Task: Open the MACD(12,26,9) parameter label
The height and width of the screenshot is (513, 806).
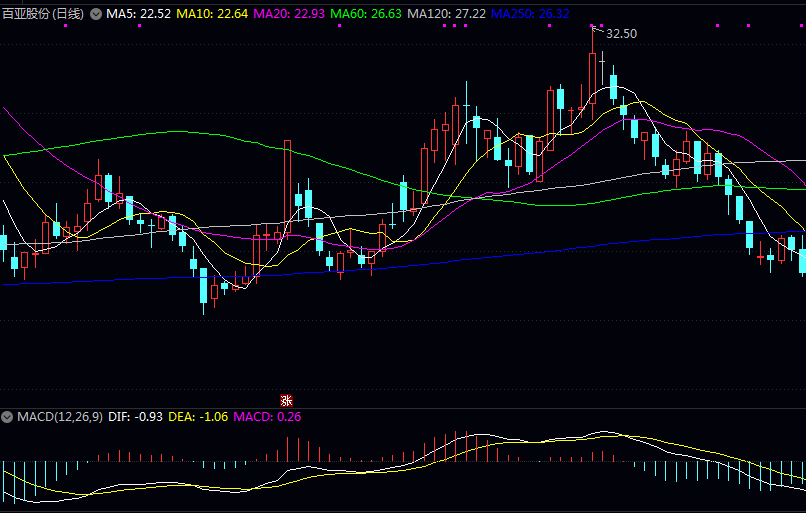Action: [x=59, y=416]
